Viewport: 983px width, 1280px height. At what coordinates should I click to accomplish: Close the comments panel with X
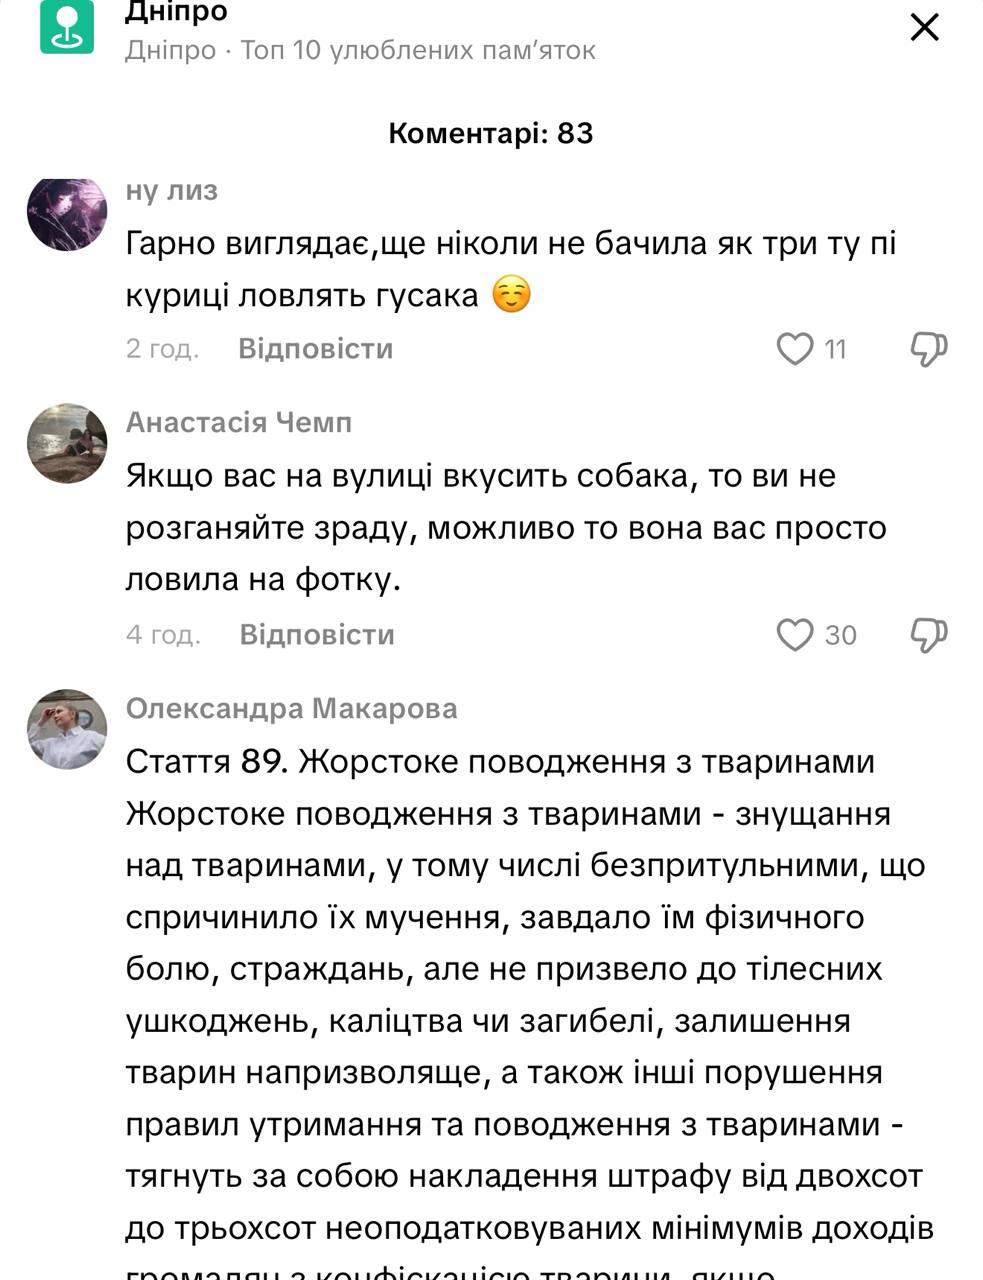coord(925,27)
